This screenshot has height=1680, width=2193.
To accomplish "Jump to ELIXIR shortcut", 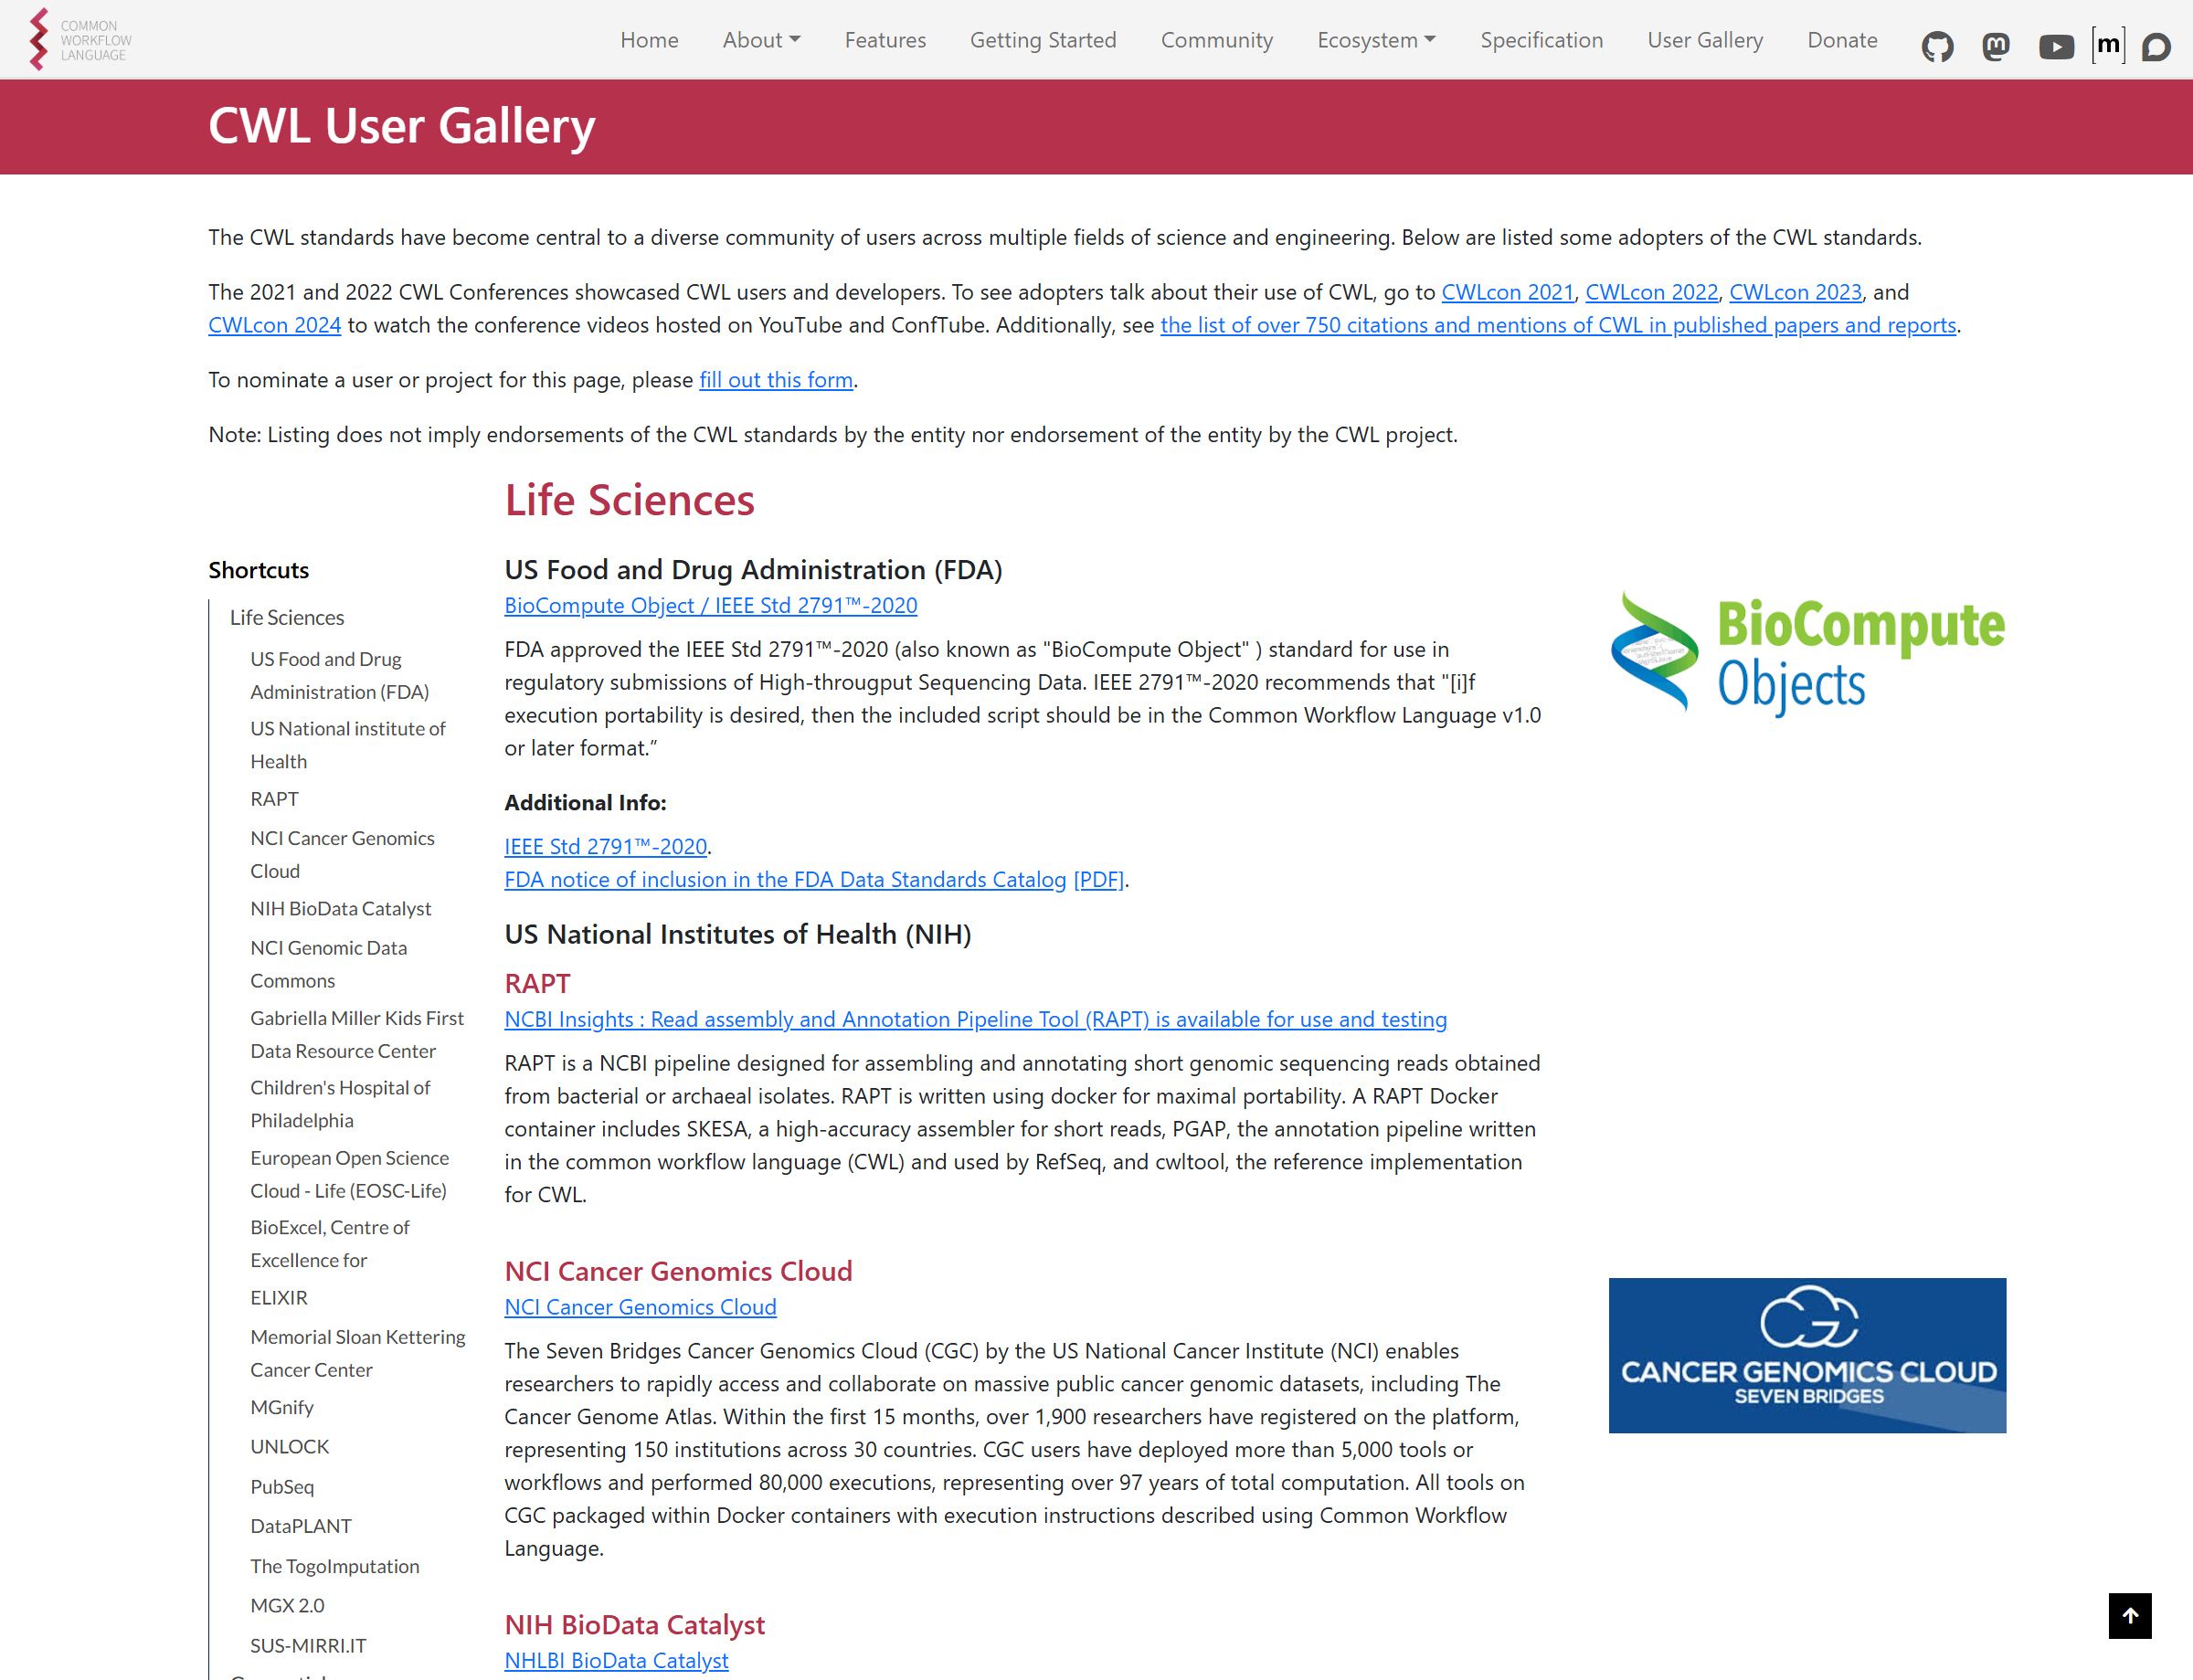I will (x=278, y=1297).
